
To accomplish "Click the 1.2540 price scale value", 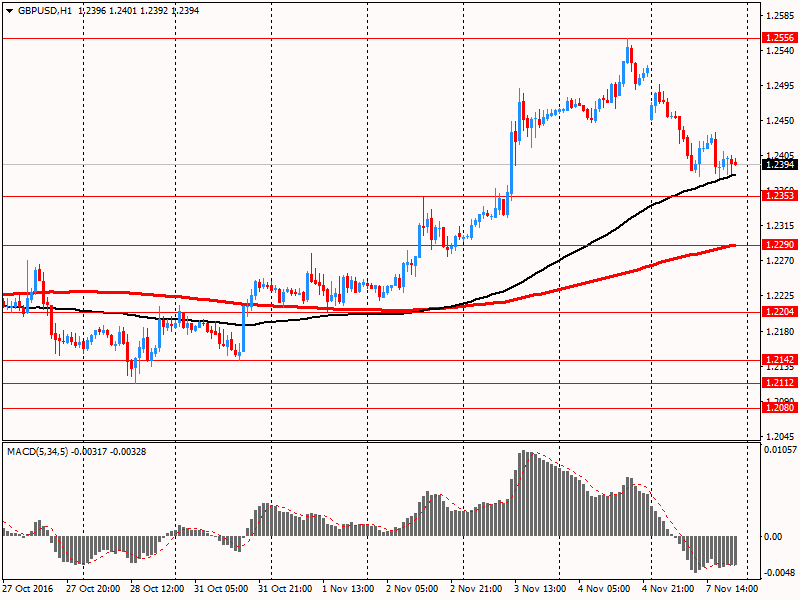I will tap(781, 51).
